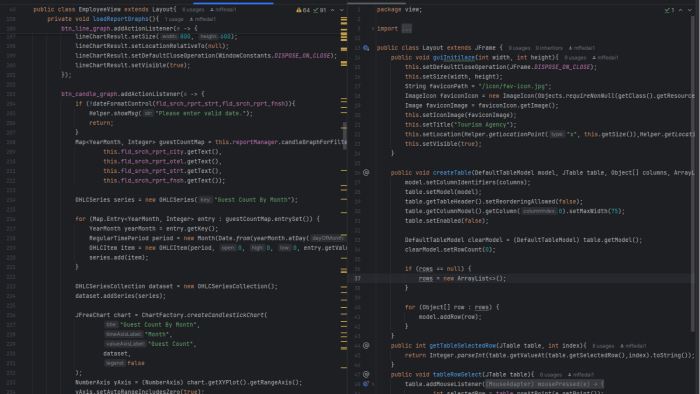Click DISPOSE_ON_CLOSE constant in right editor
The height and width of the screenshot is (394, 700).
click(562, 67)
